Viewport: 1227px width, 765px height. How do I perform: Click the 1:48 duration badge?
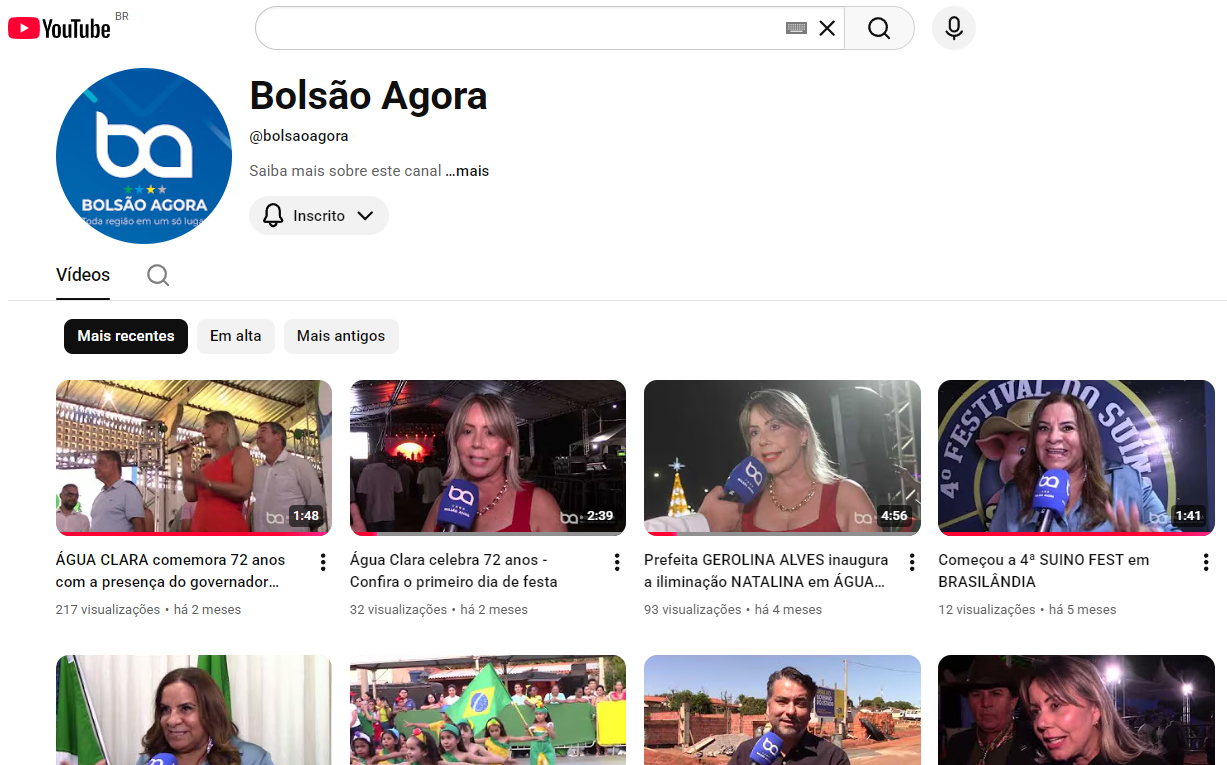pyautogui.click(x=306, y=516)
